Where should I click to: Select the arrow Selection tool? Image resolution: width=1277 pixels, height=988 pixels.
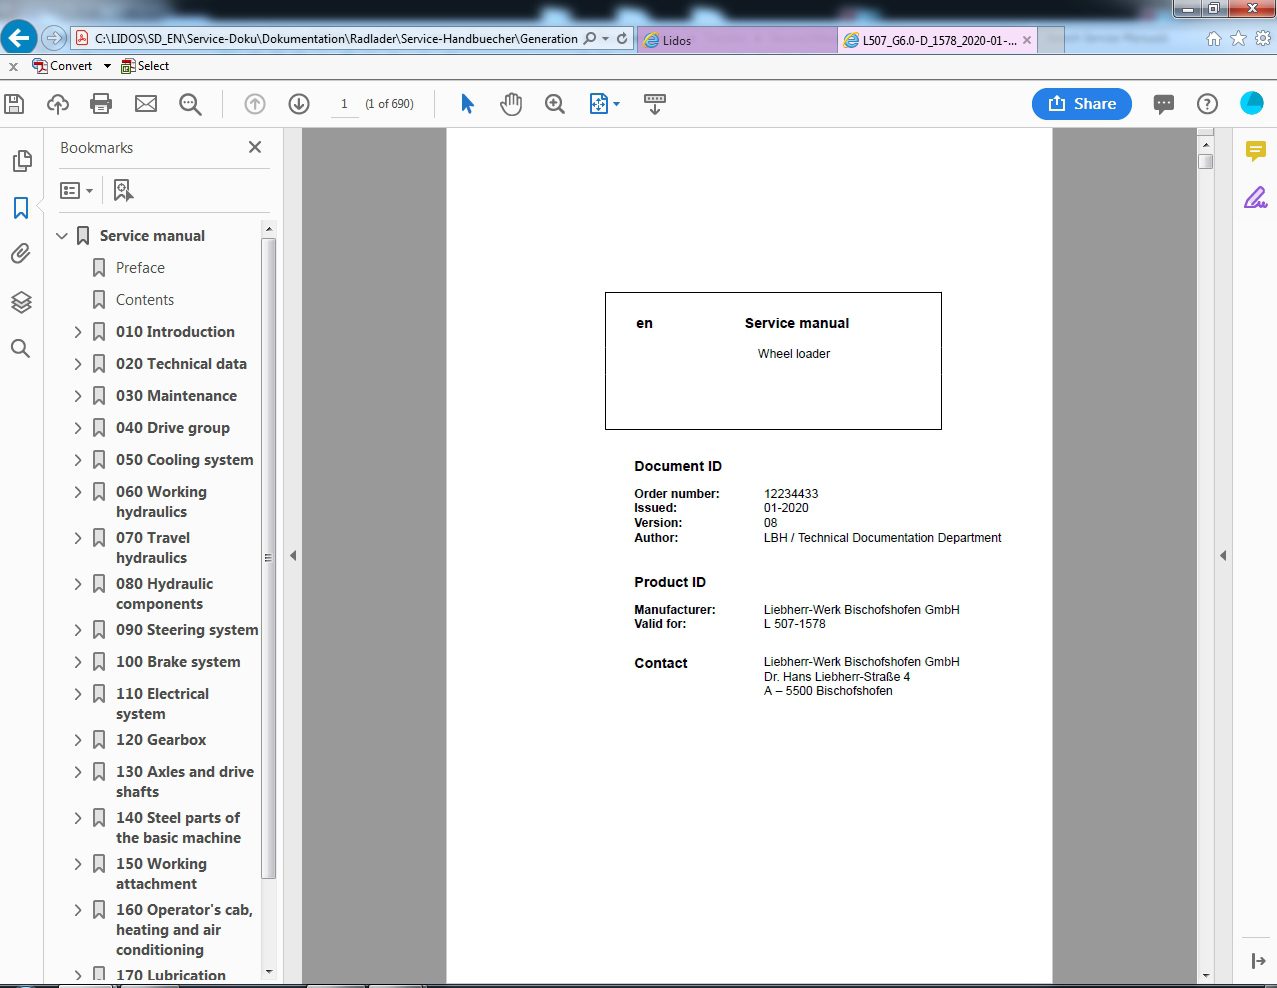click(467, 104)
